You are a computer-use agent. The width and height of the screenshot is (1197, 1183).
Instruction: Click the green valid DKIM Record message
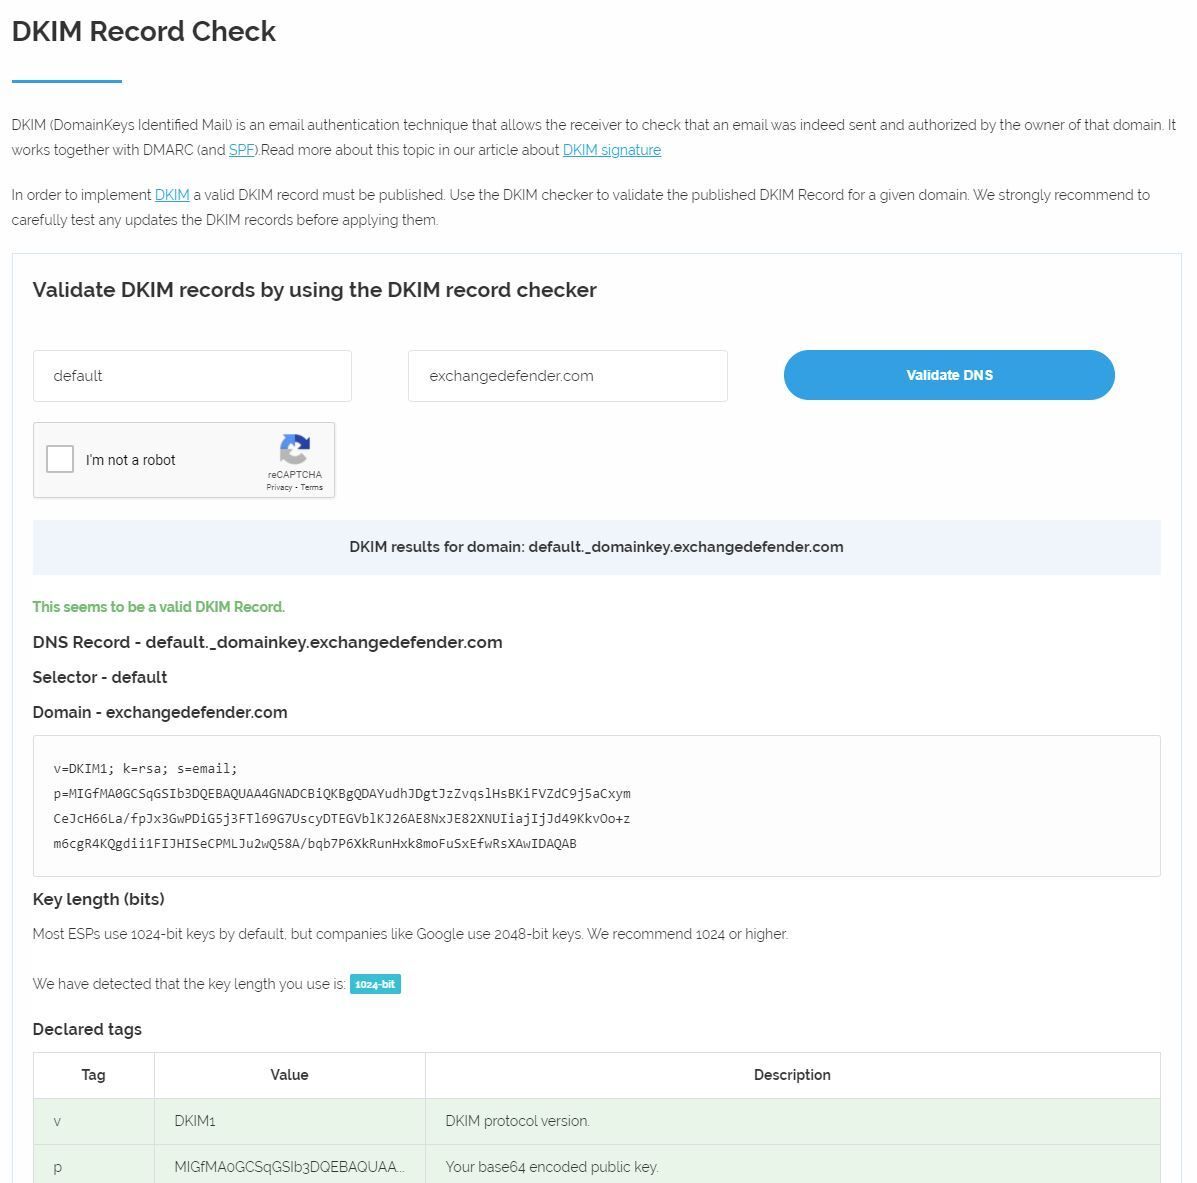158,607
